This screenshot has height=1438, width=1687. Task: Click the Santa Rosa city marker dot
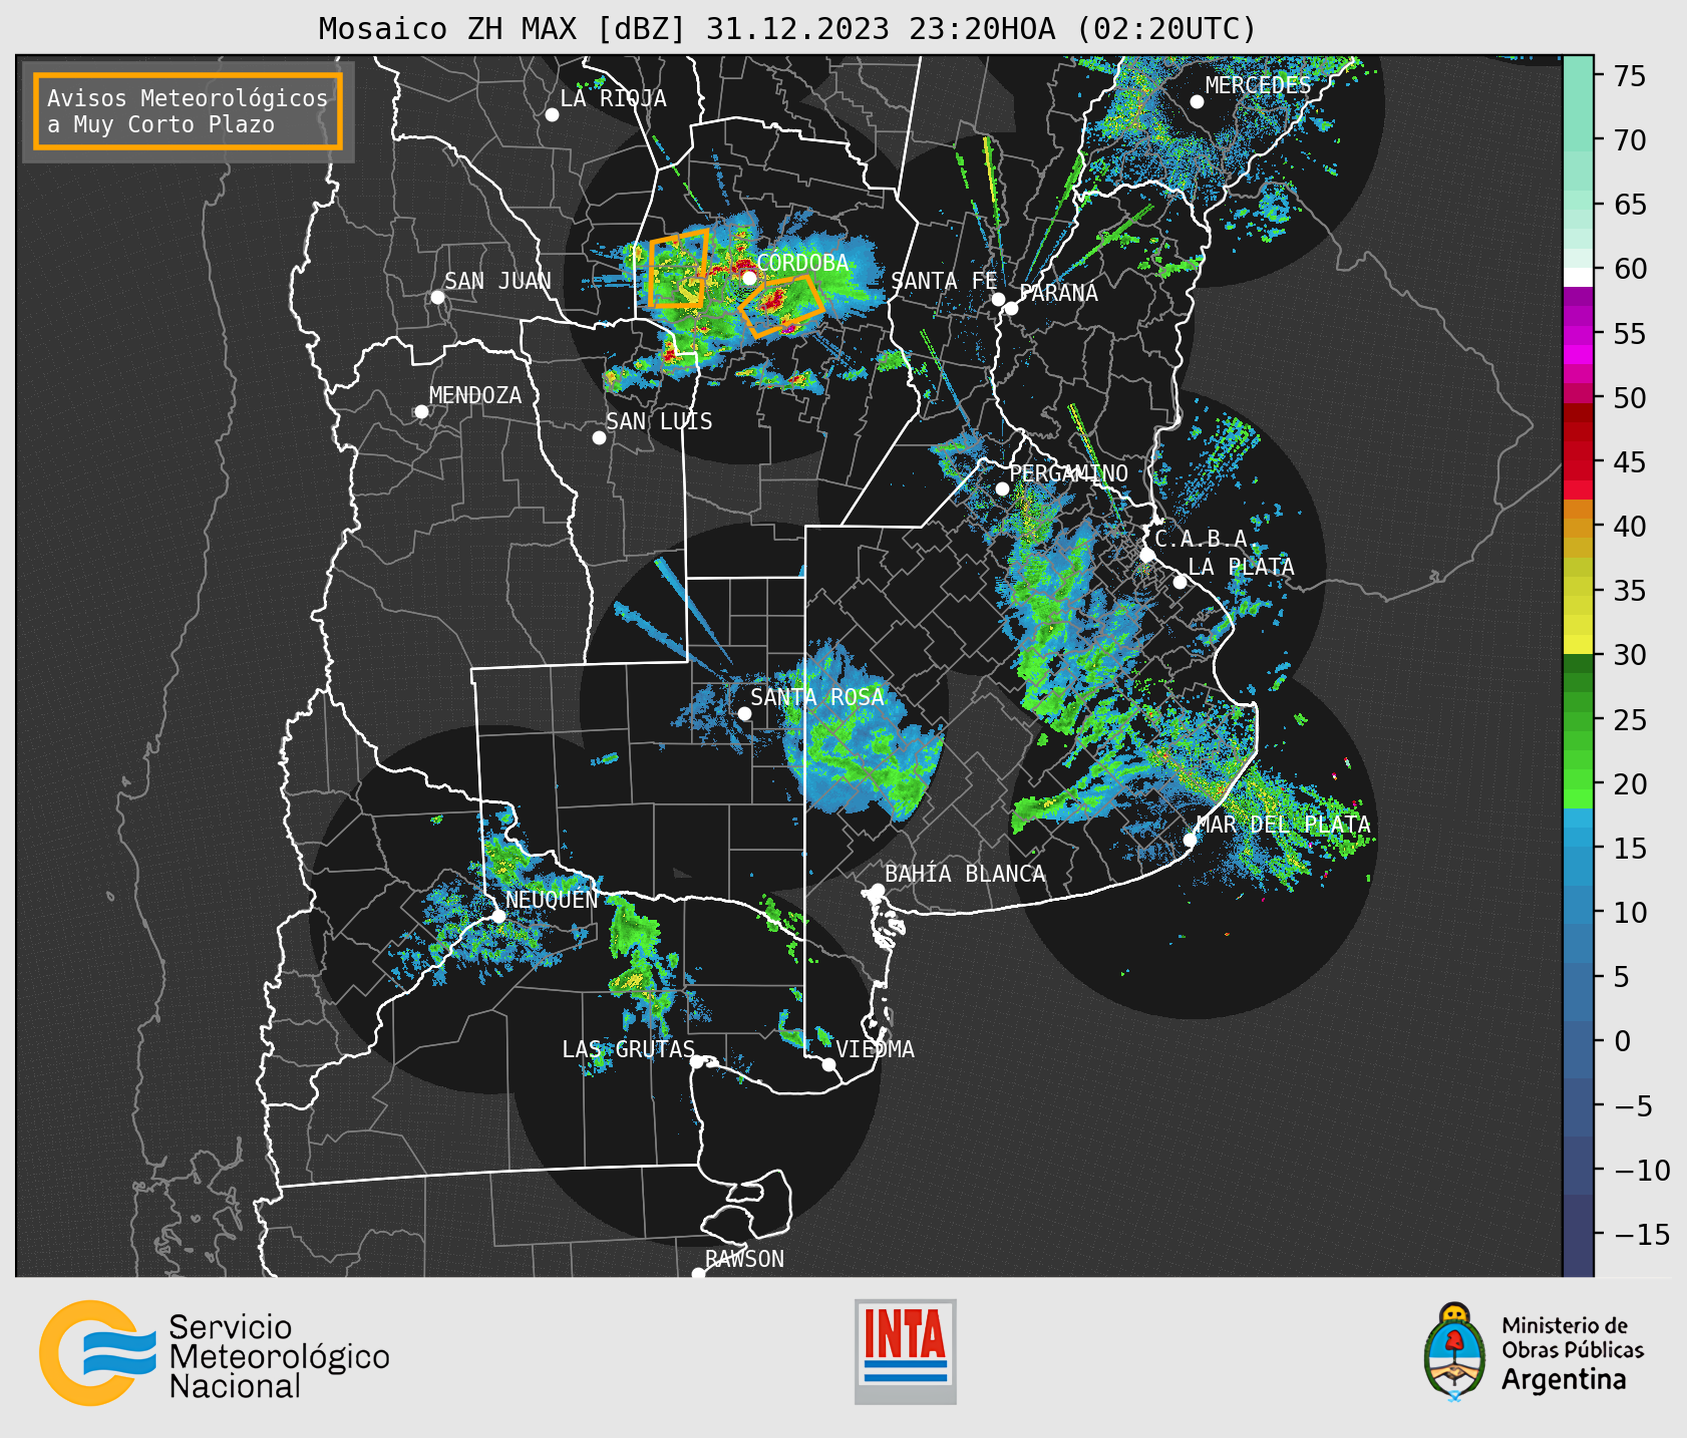(x=744, y=713)
